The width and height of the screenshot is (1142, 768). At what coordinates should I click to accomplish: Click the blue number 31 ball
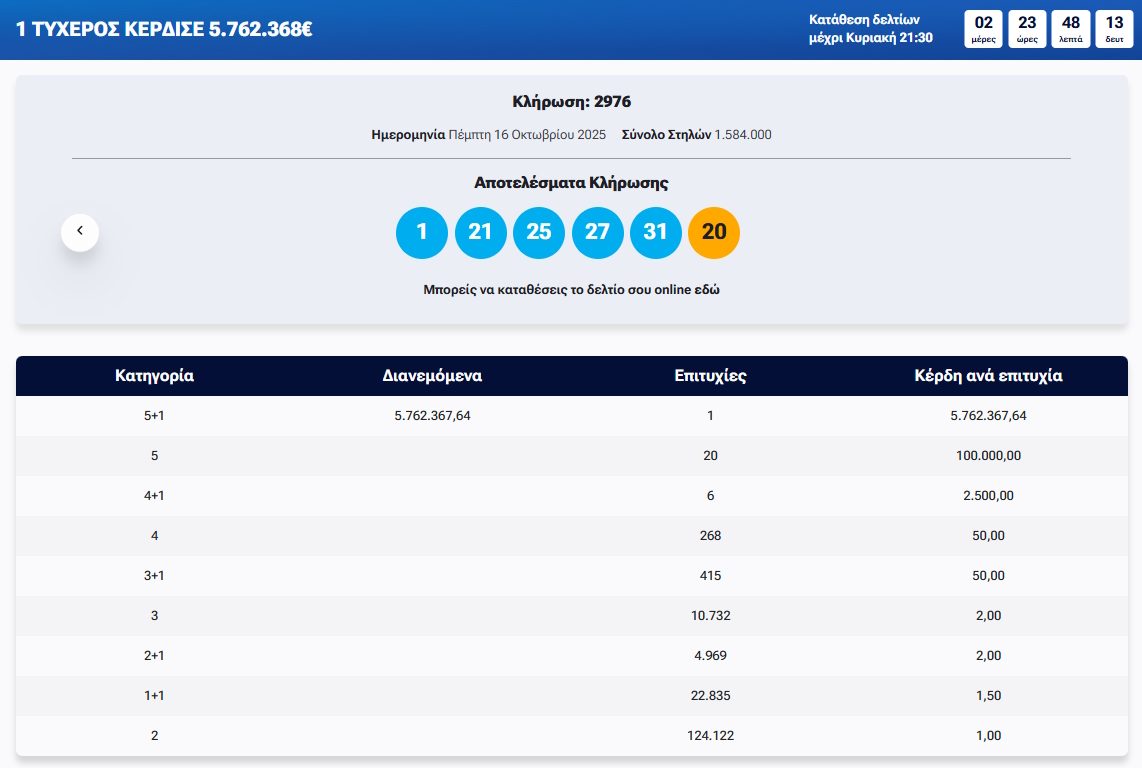[x=655, y=232]
